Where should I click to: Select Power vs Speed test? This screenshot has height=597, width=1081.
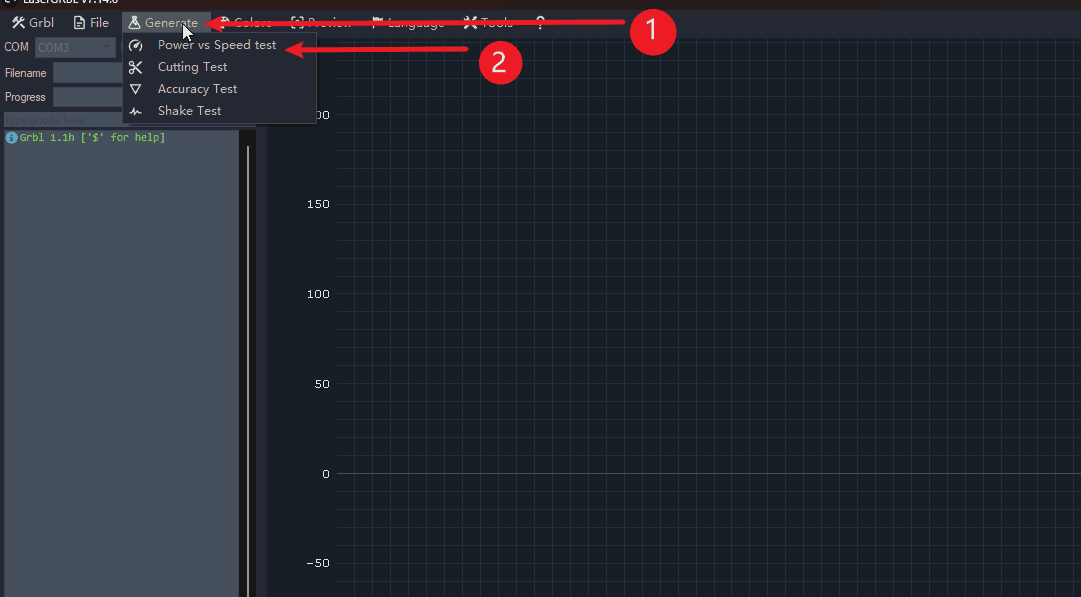216,45
